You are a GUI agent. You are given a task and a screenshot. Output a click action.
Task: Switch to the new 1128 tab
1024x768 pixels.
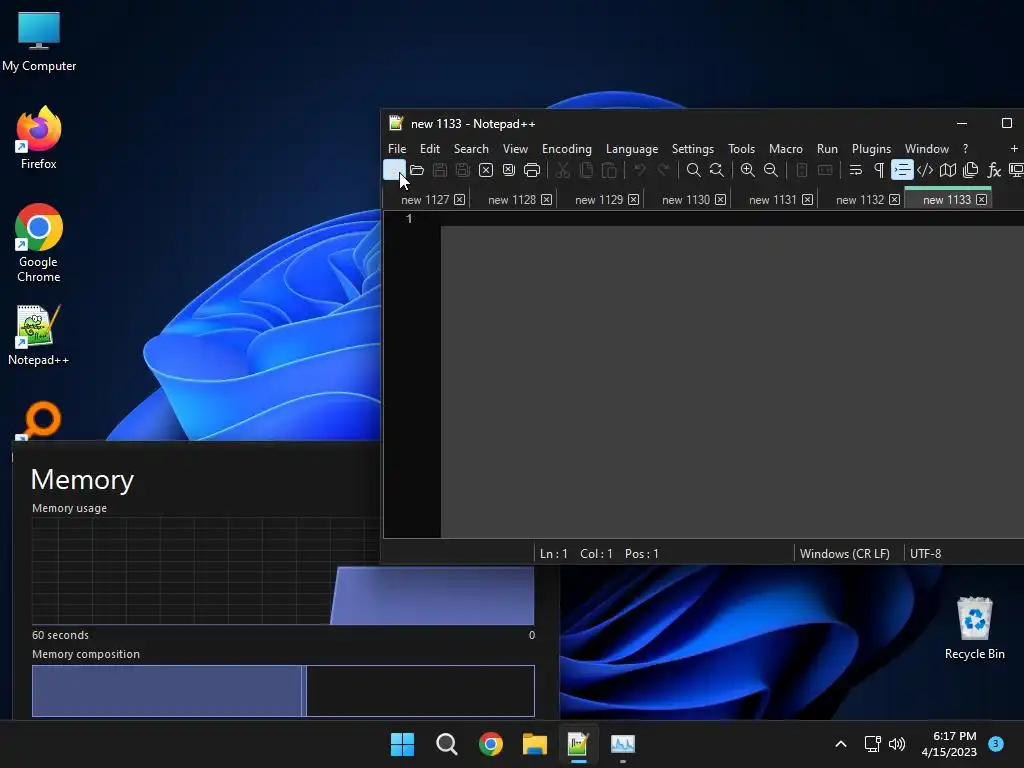point(511,200)
